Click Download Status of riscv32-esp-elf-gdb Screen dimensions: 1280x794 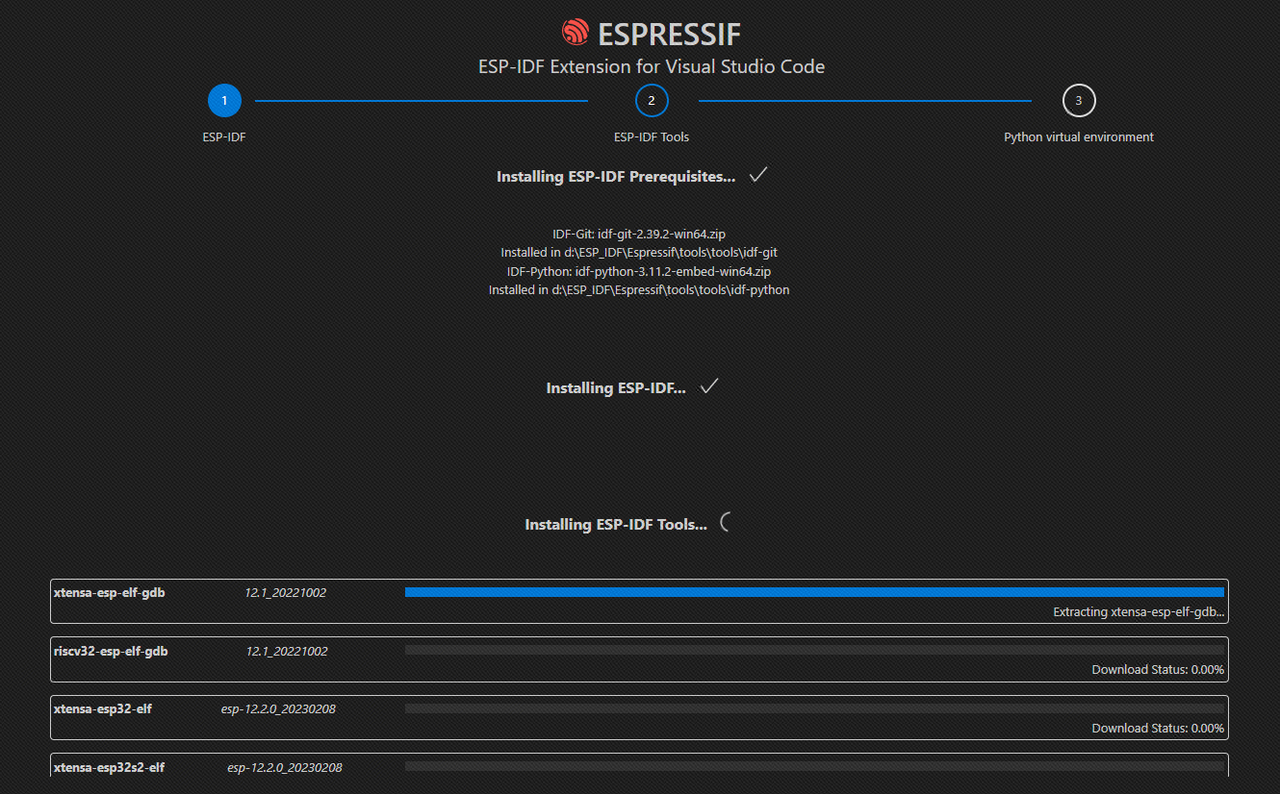pos(1158,670)
